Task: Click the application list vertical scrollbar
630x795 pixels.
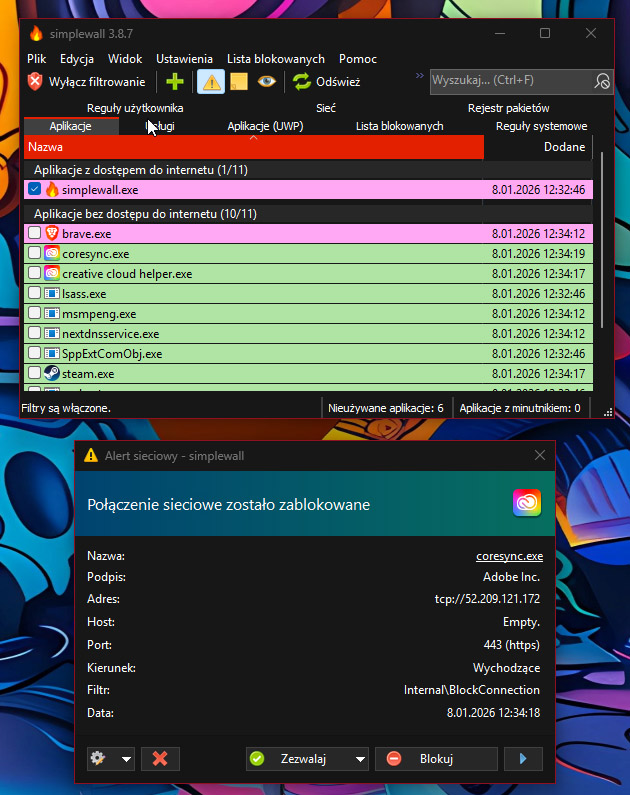Action: click(602, 239)
